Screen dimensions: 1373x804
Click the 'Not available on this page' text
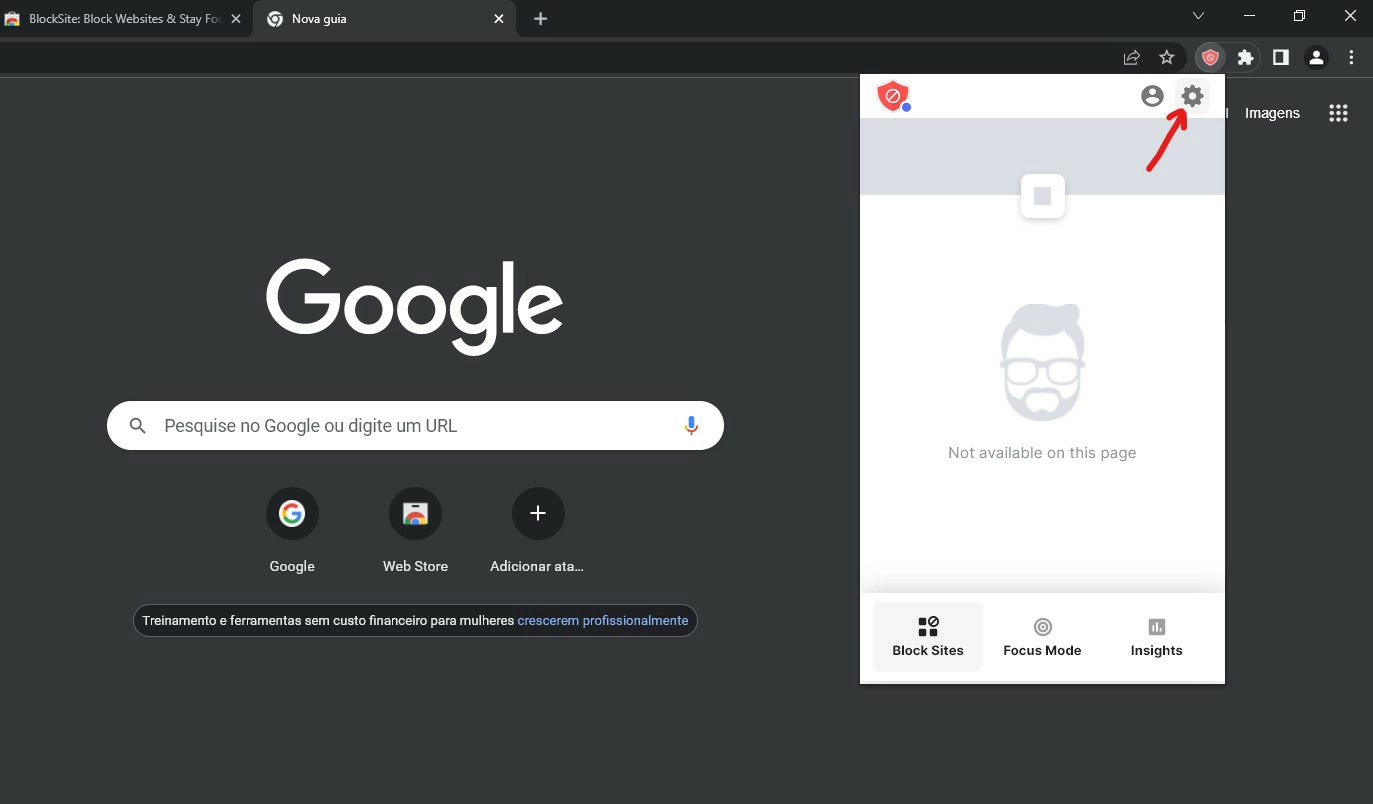[x=1042, y=452]
